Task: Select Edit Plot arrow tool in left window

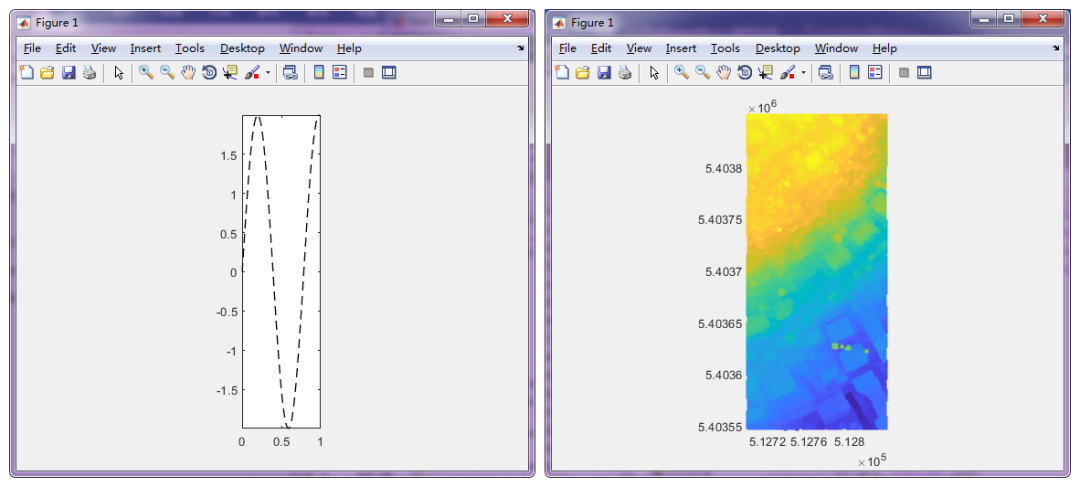Action: [x=118, y=72]
